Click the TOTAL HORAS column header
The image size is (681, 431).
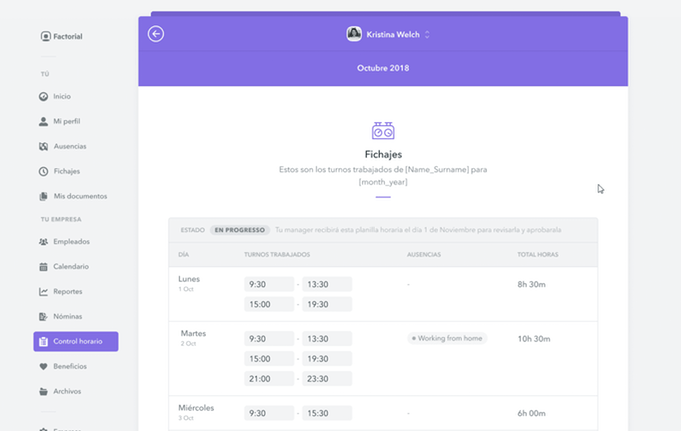point(538,255)
